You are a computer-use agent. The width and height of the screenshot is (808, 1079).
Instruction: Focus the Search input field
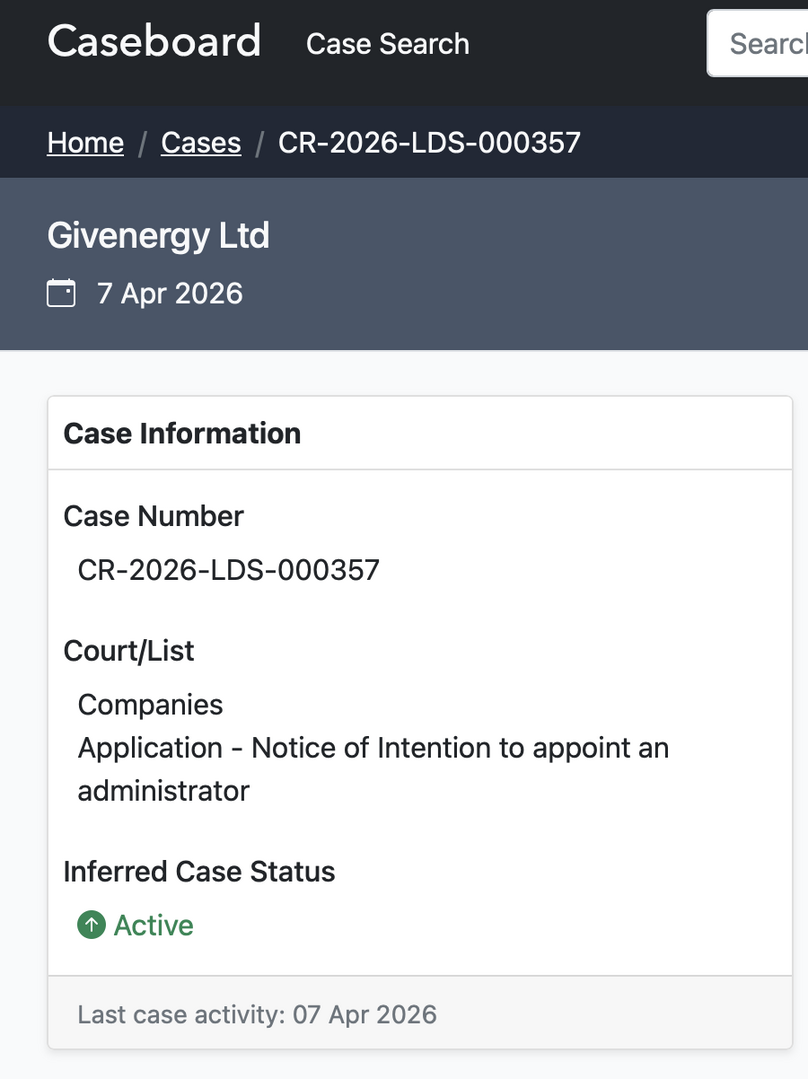765,44
